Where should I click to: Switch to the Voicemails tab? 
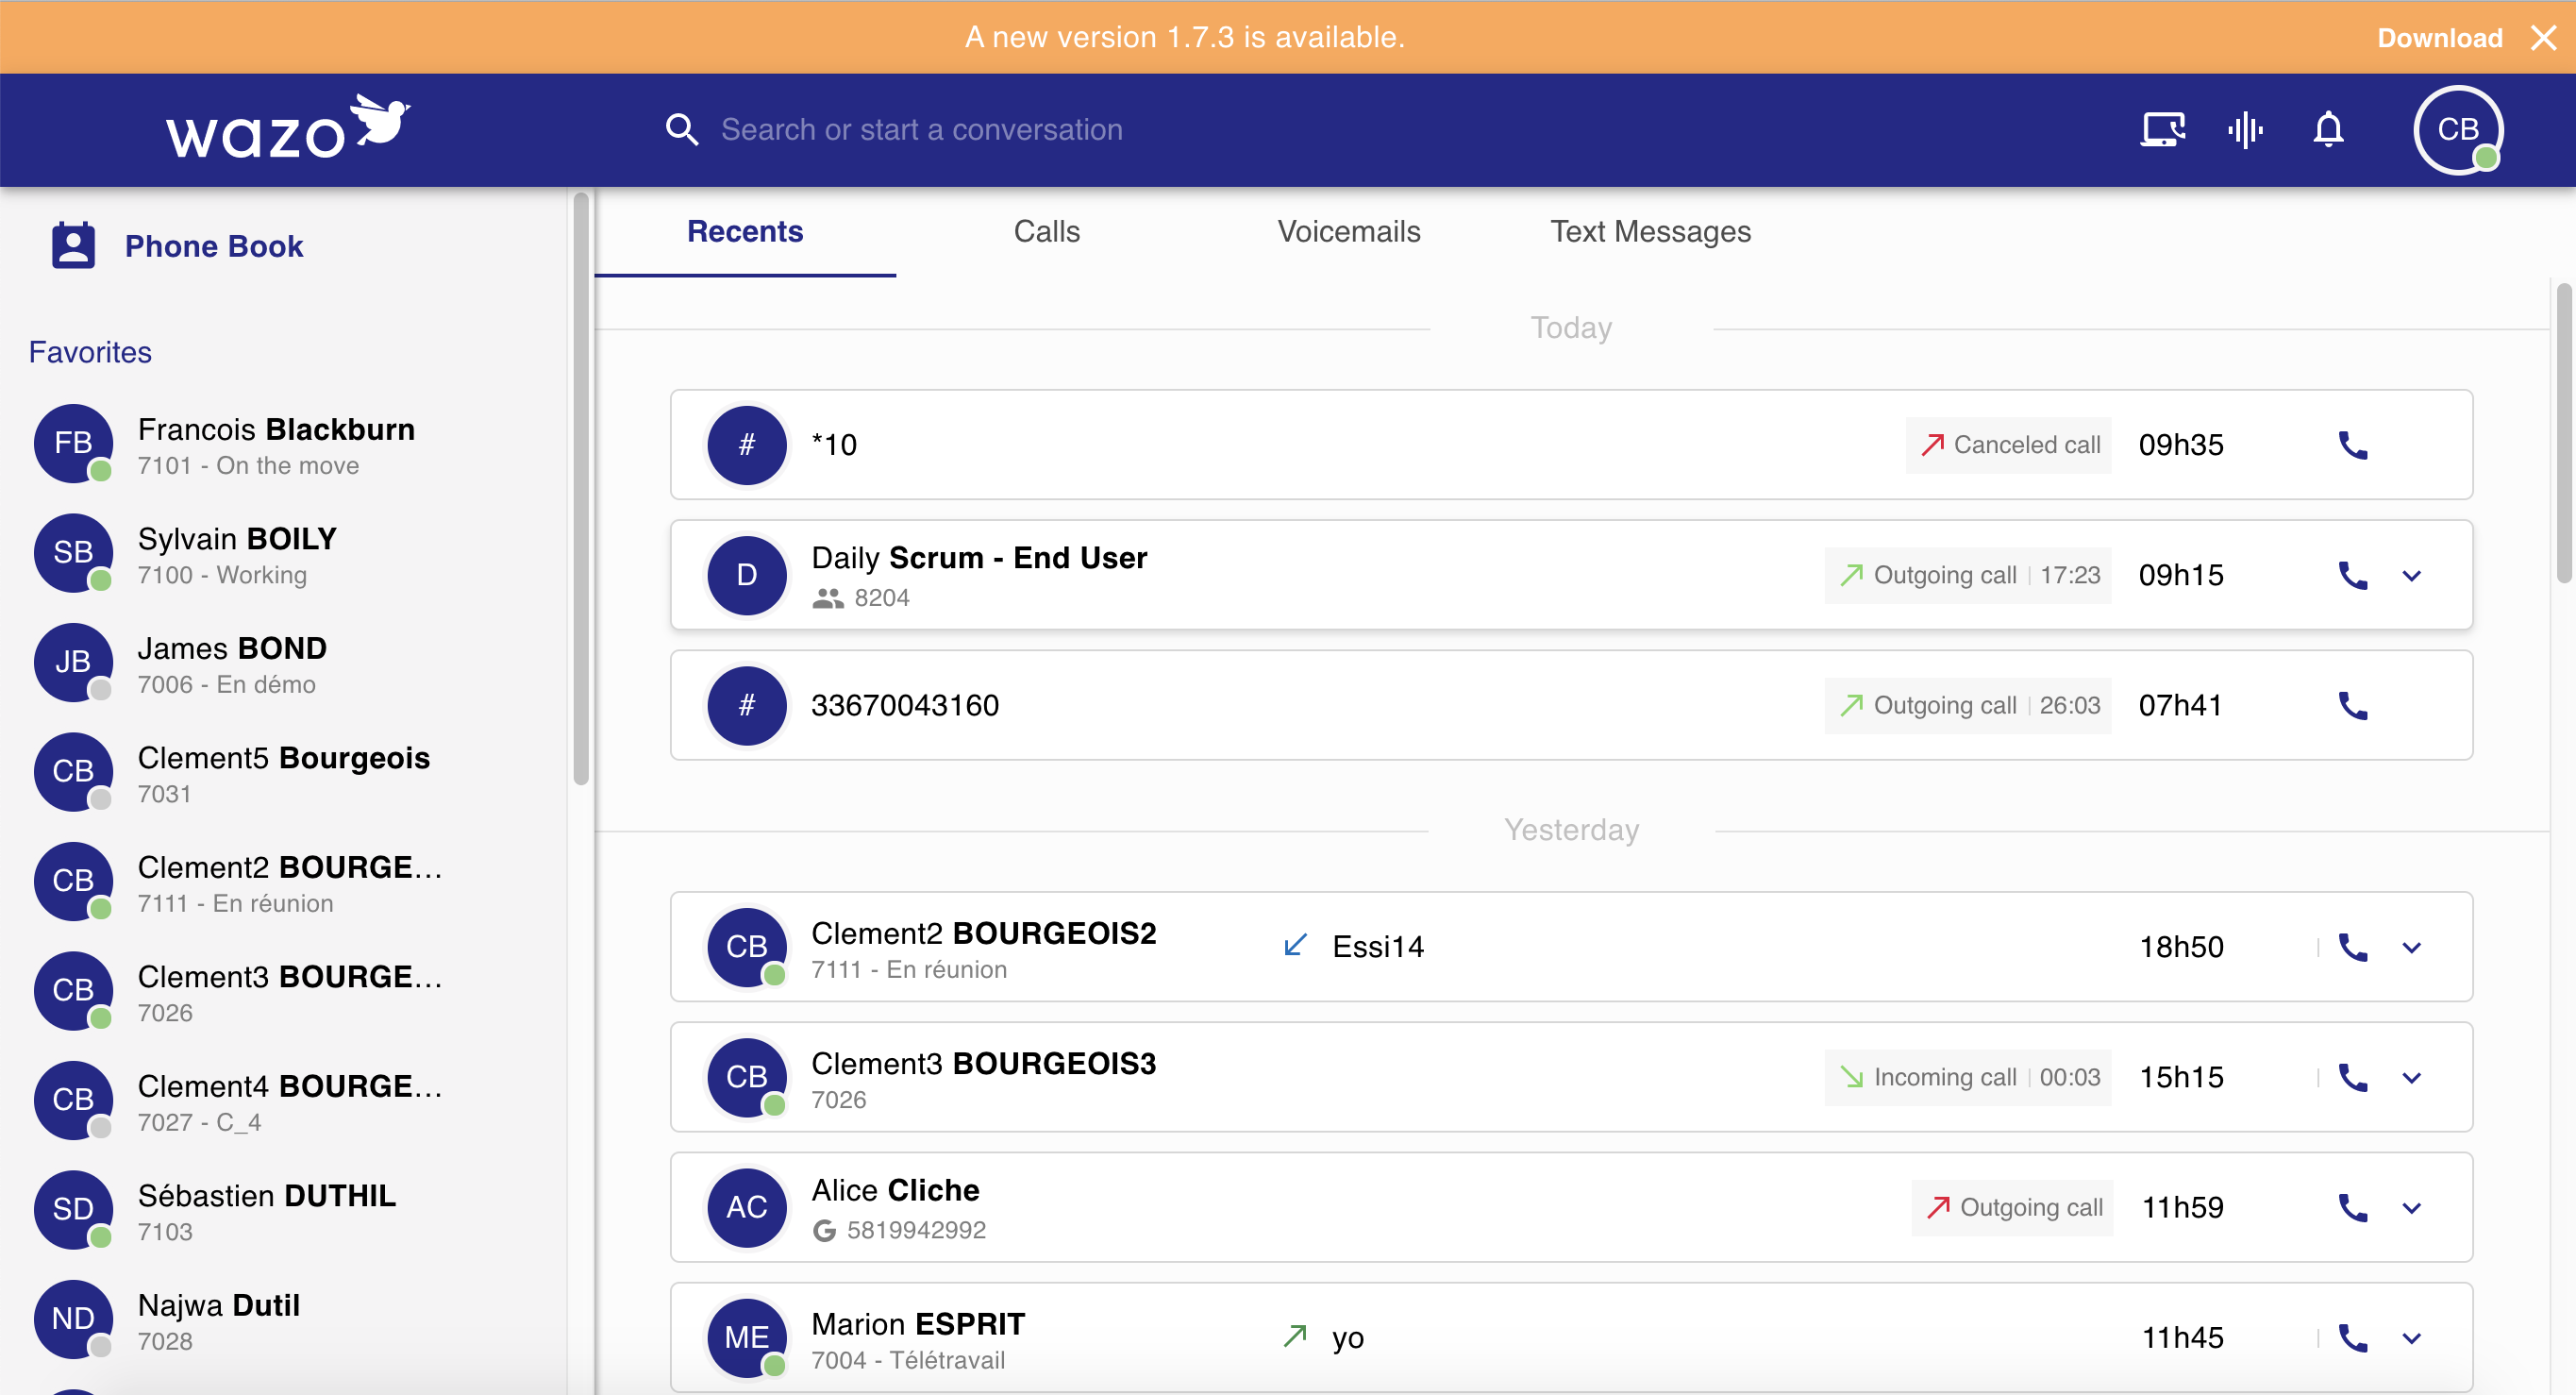(1349, 232)
